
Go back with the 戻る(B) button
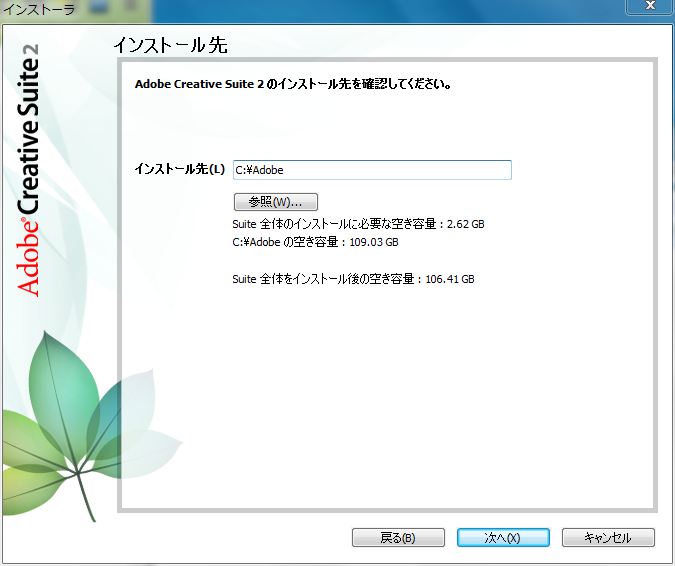pyautogui.click(x=398, y=538)
